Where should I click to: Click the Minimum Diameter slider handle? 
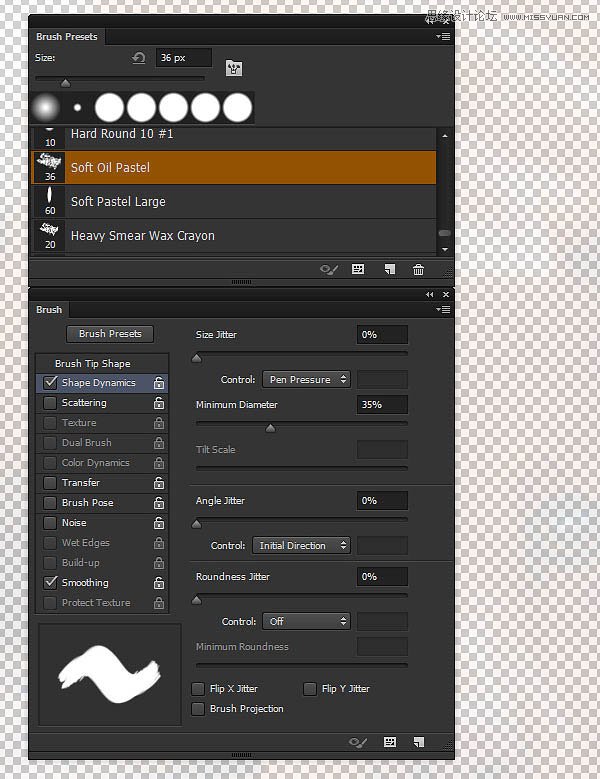click(270, 428)
